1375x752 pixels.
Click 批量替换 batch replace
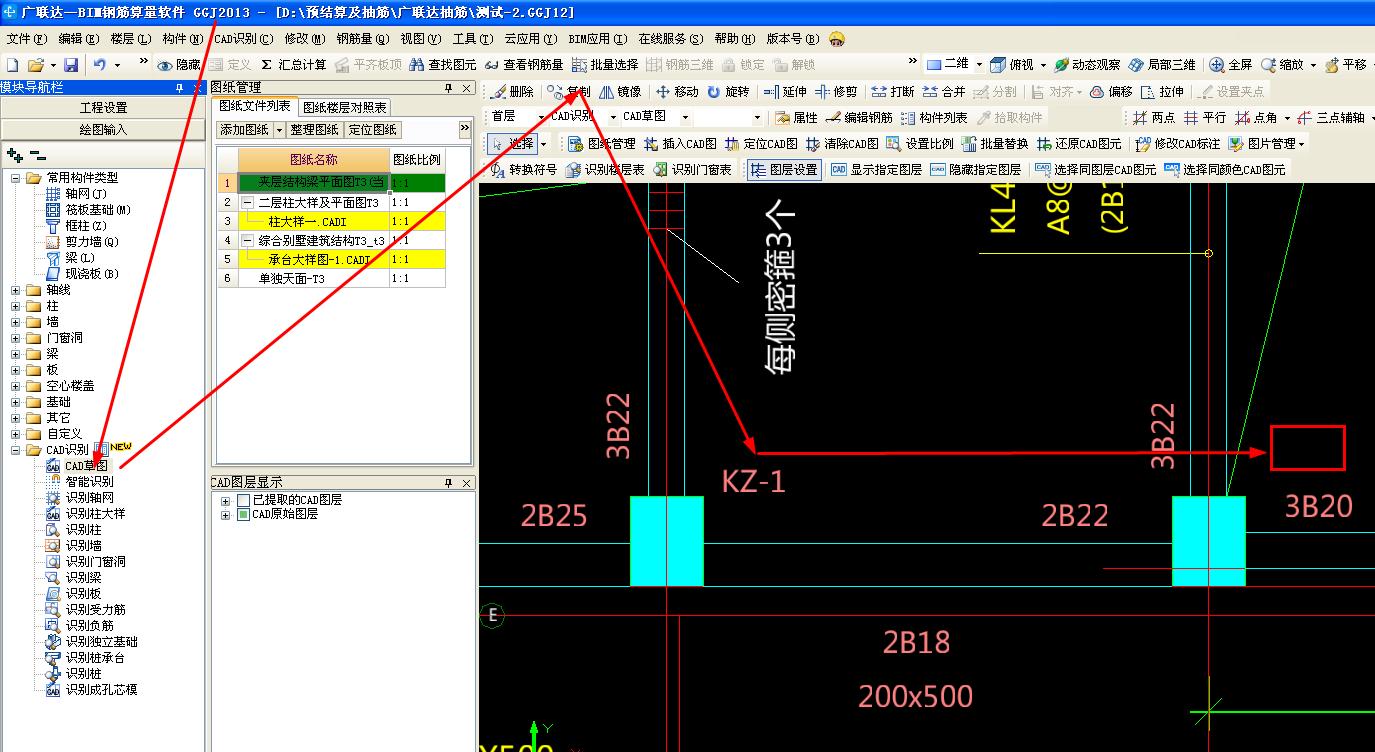point(994,143)
